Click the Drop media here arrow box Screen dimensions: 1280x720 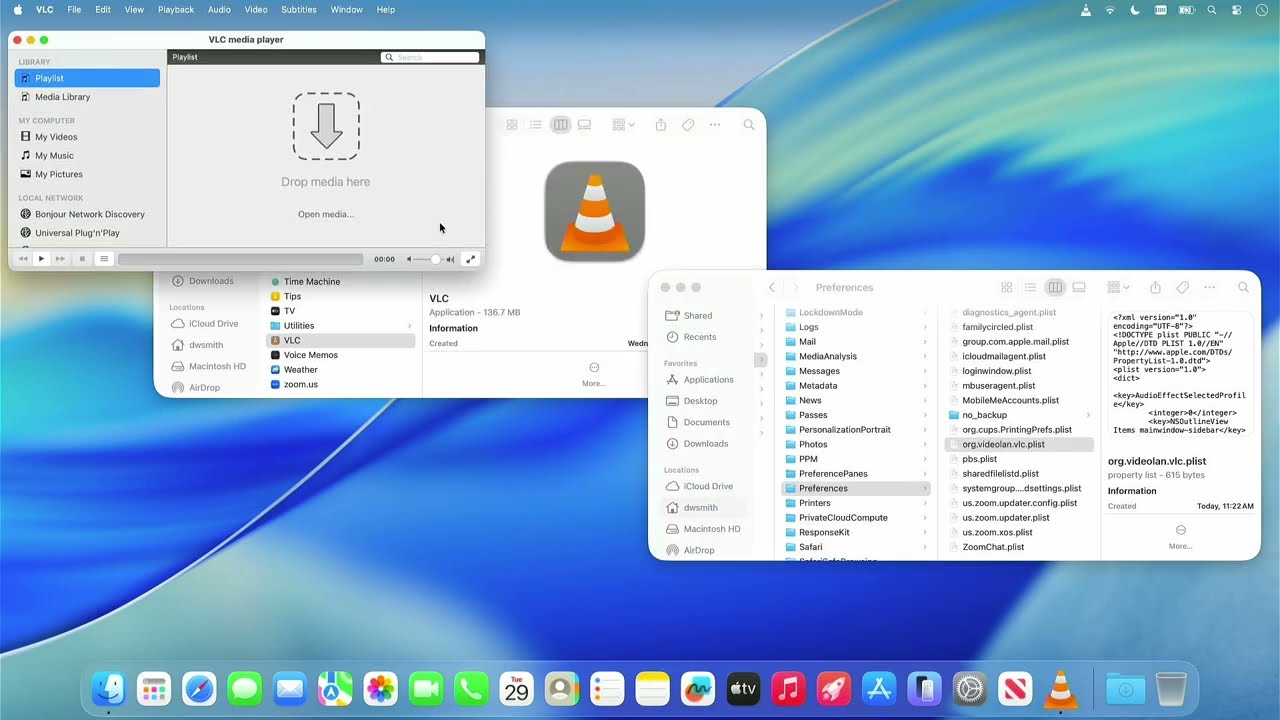pyautogui.click(x=326, y=126)
